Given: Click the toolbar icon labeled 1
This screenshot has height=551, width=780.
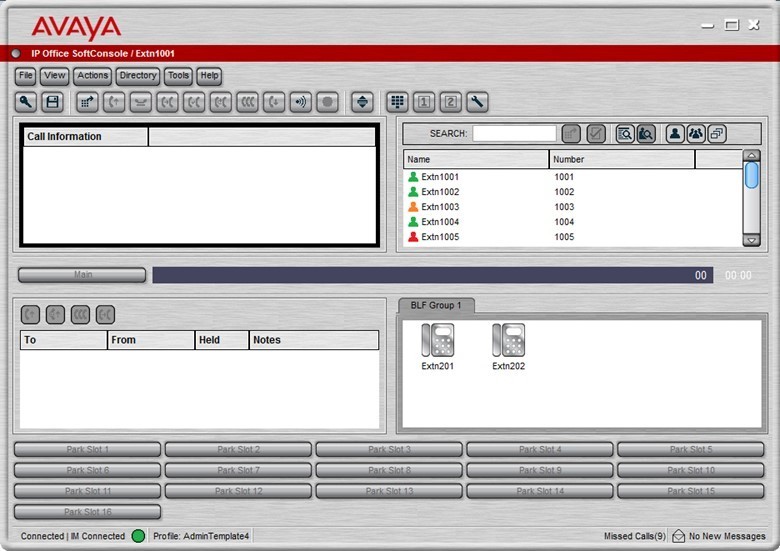Looking at the screenshot, I should (424, 102).
